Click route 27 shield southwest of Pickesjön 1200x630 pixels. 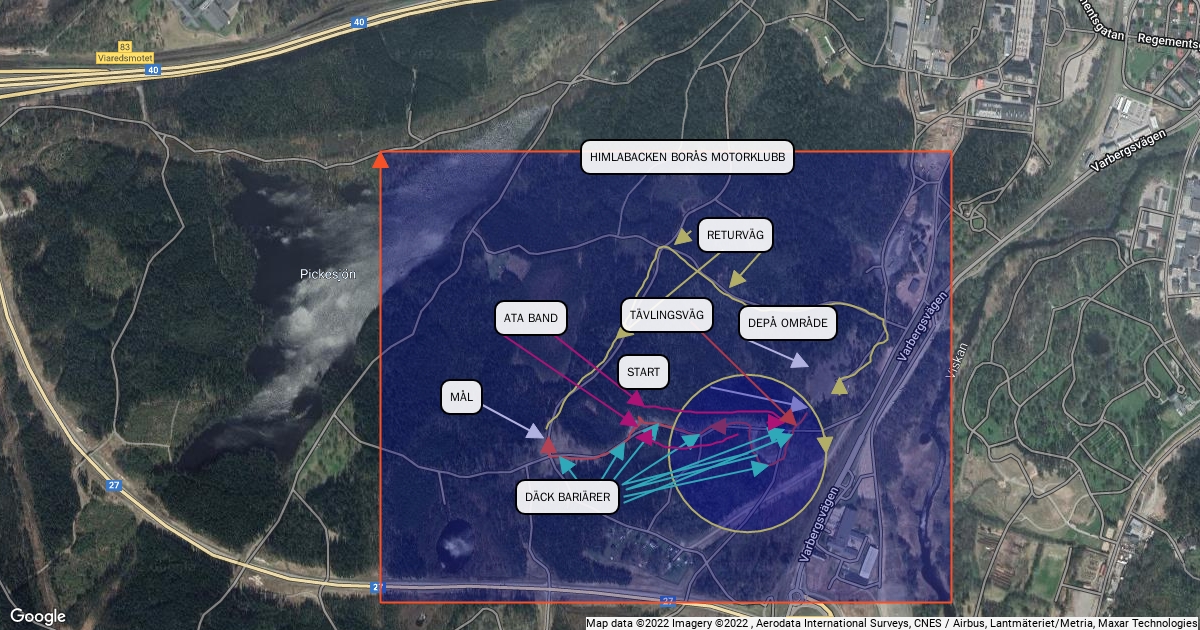point(113,485)
